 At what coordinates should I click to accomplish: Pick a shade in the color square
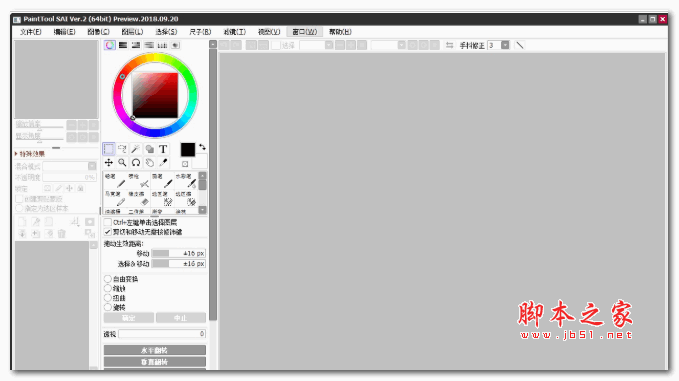pos(155,95)
